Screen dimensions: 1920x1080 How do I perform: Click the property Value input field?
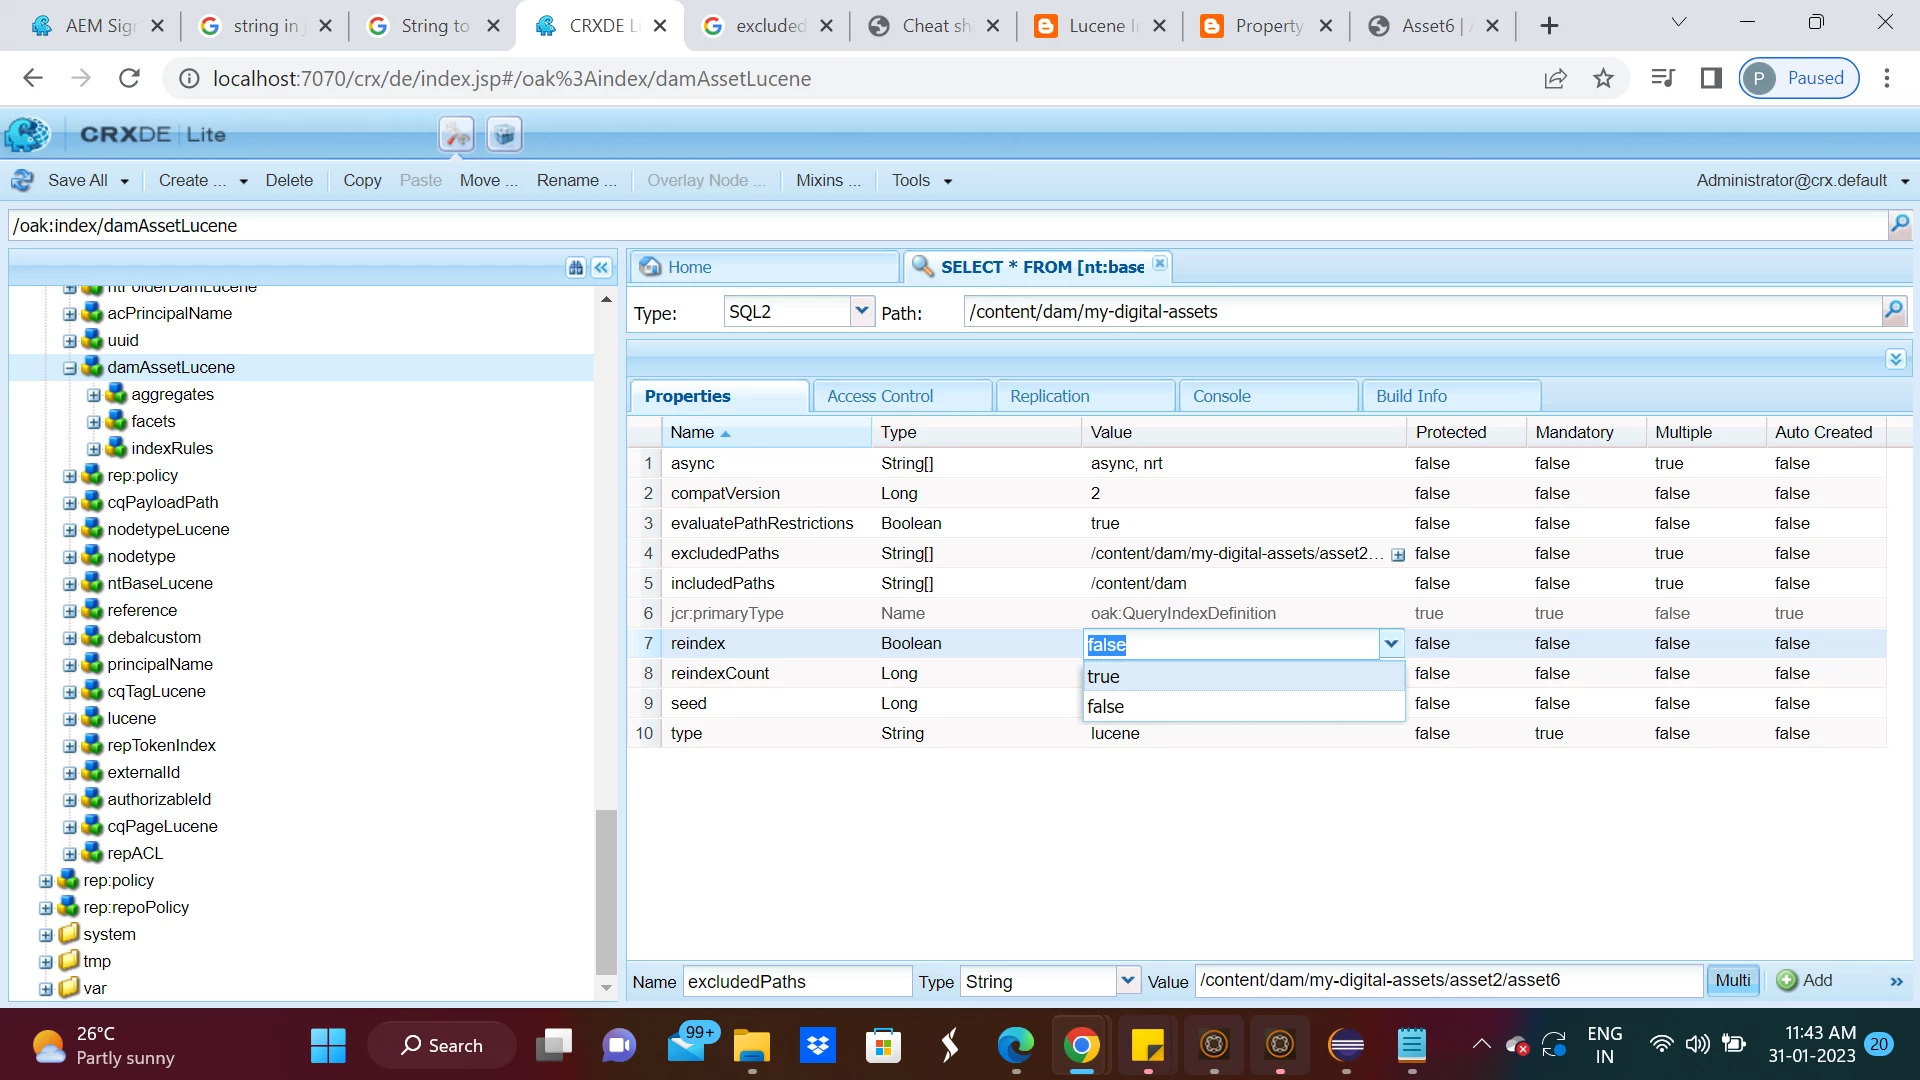tap(1448, 981)
